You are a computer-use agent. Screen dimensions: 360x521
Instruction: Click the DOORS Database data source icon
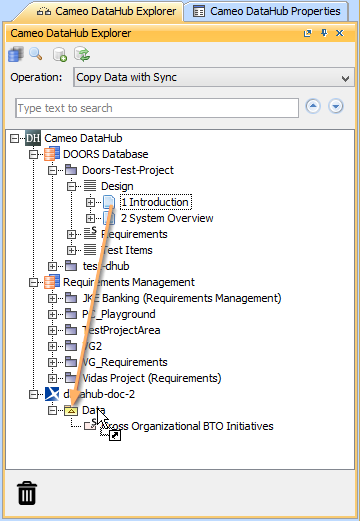[x=52, y=154]
